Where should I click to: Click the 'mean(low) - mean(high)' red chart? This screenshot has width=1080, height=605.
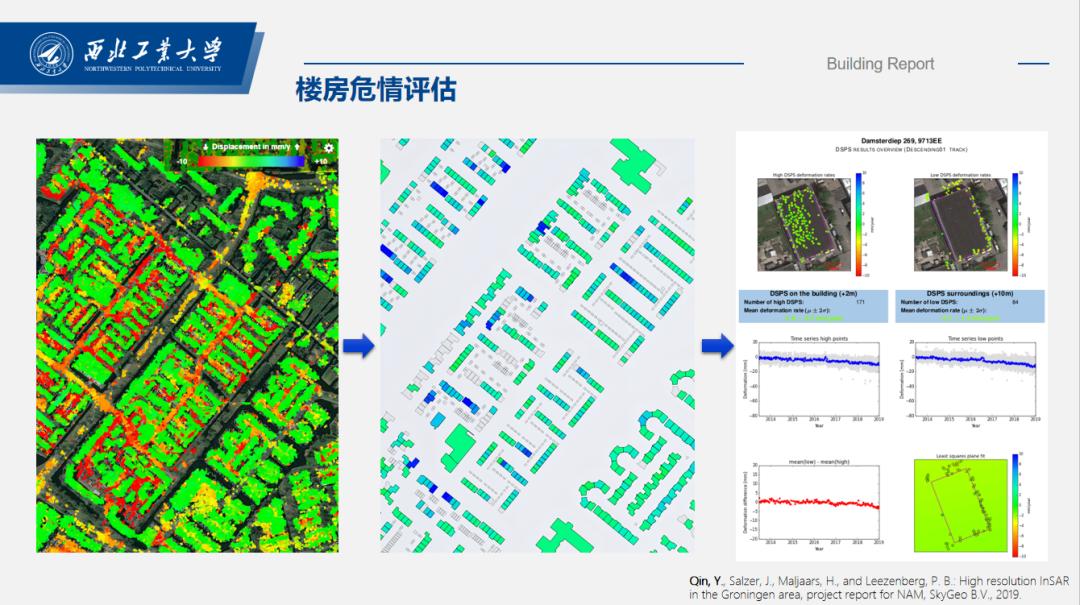818,503
